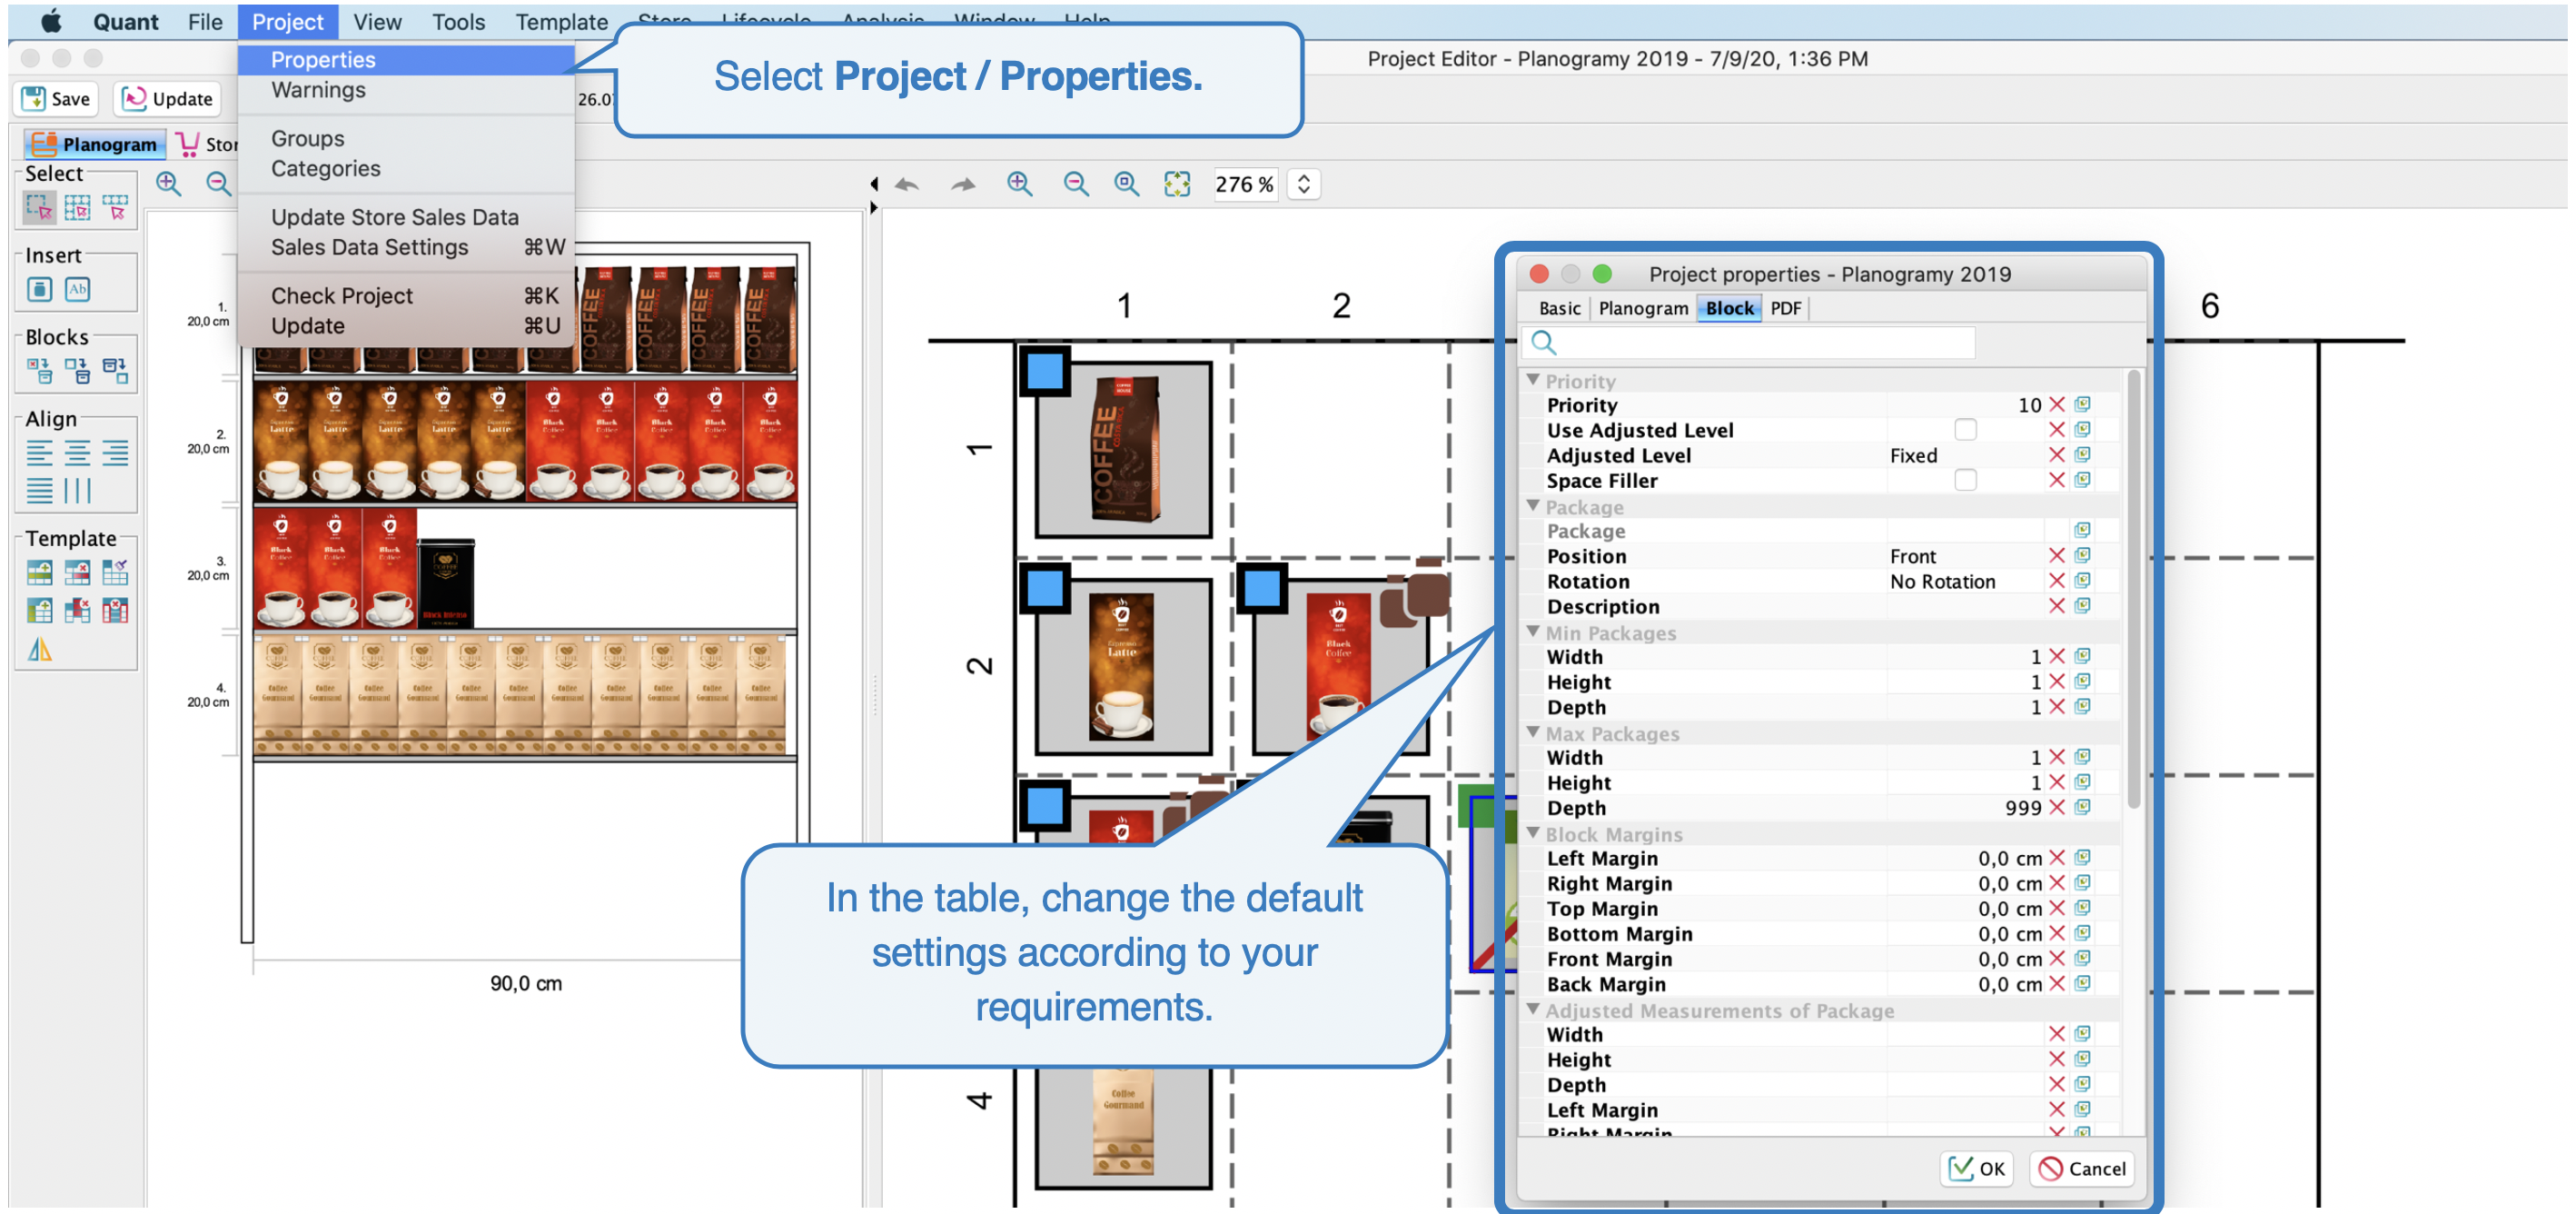
Task: Click the insert text label icon (Ab)
Action: click(x=77, y=289)
